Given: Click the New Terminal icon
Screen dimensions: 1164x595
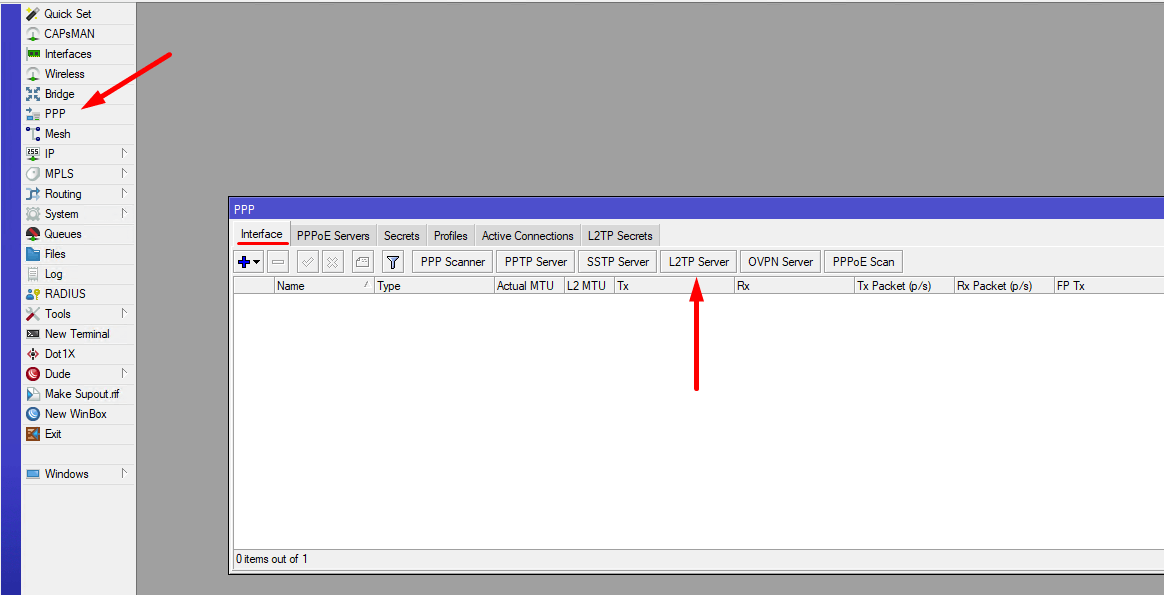Looking at the screenshot, I should point(33,335).
